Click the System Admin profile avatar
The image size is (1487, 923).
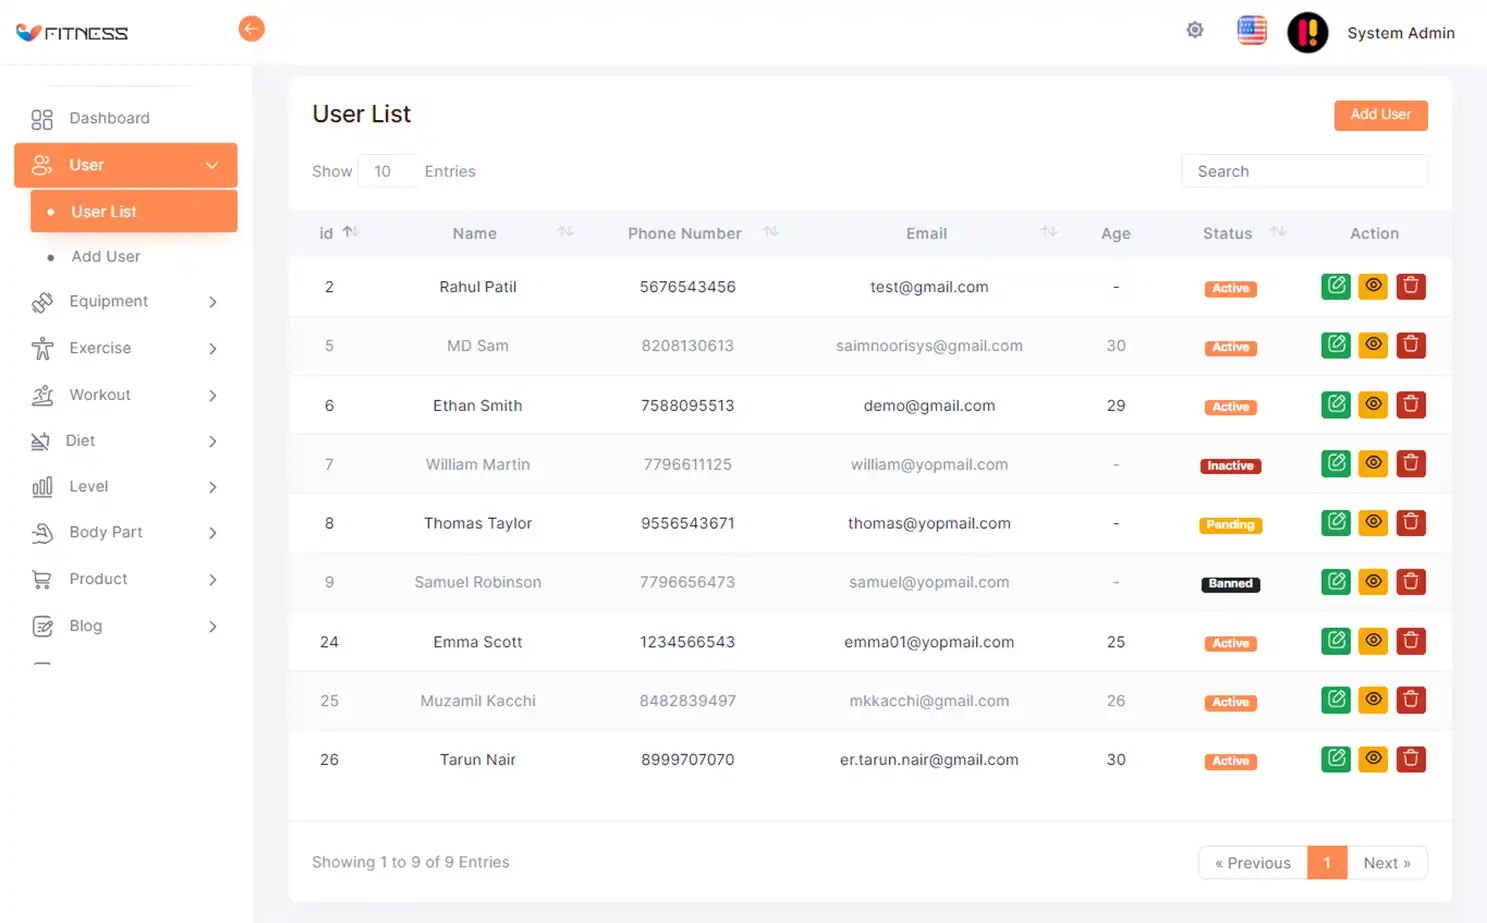point(1307,33)
